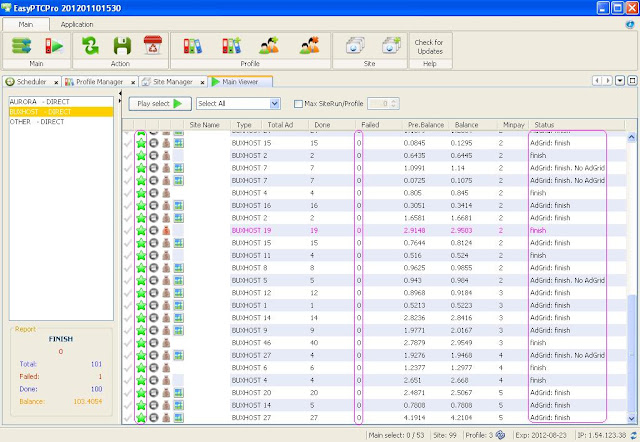Screen dimensions: 640x442
Task: Click the money bag icon in BUXHOST 8 row
Action: click(166, 268)
